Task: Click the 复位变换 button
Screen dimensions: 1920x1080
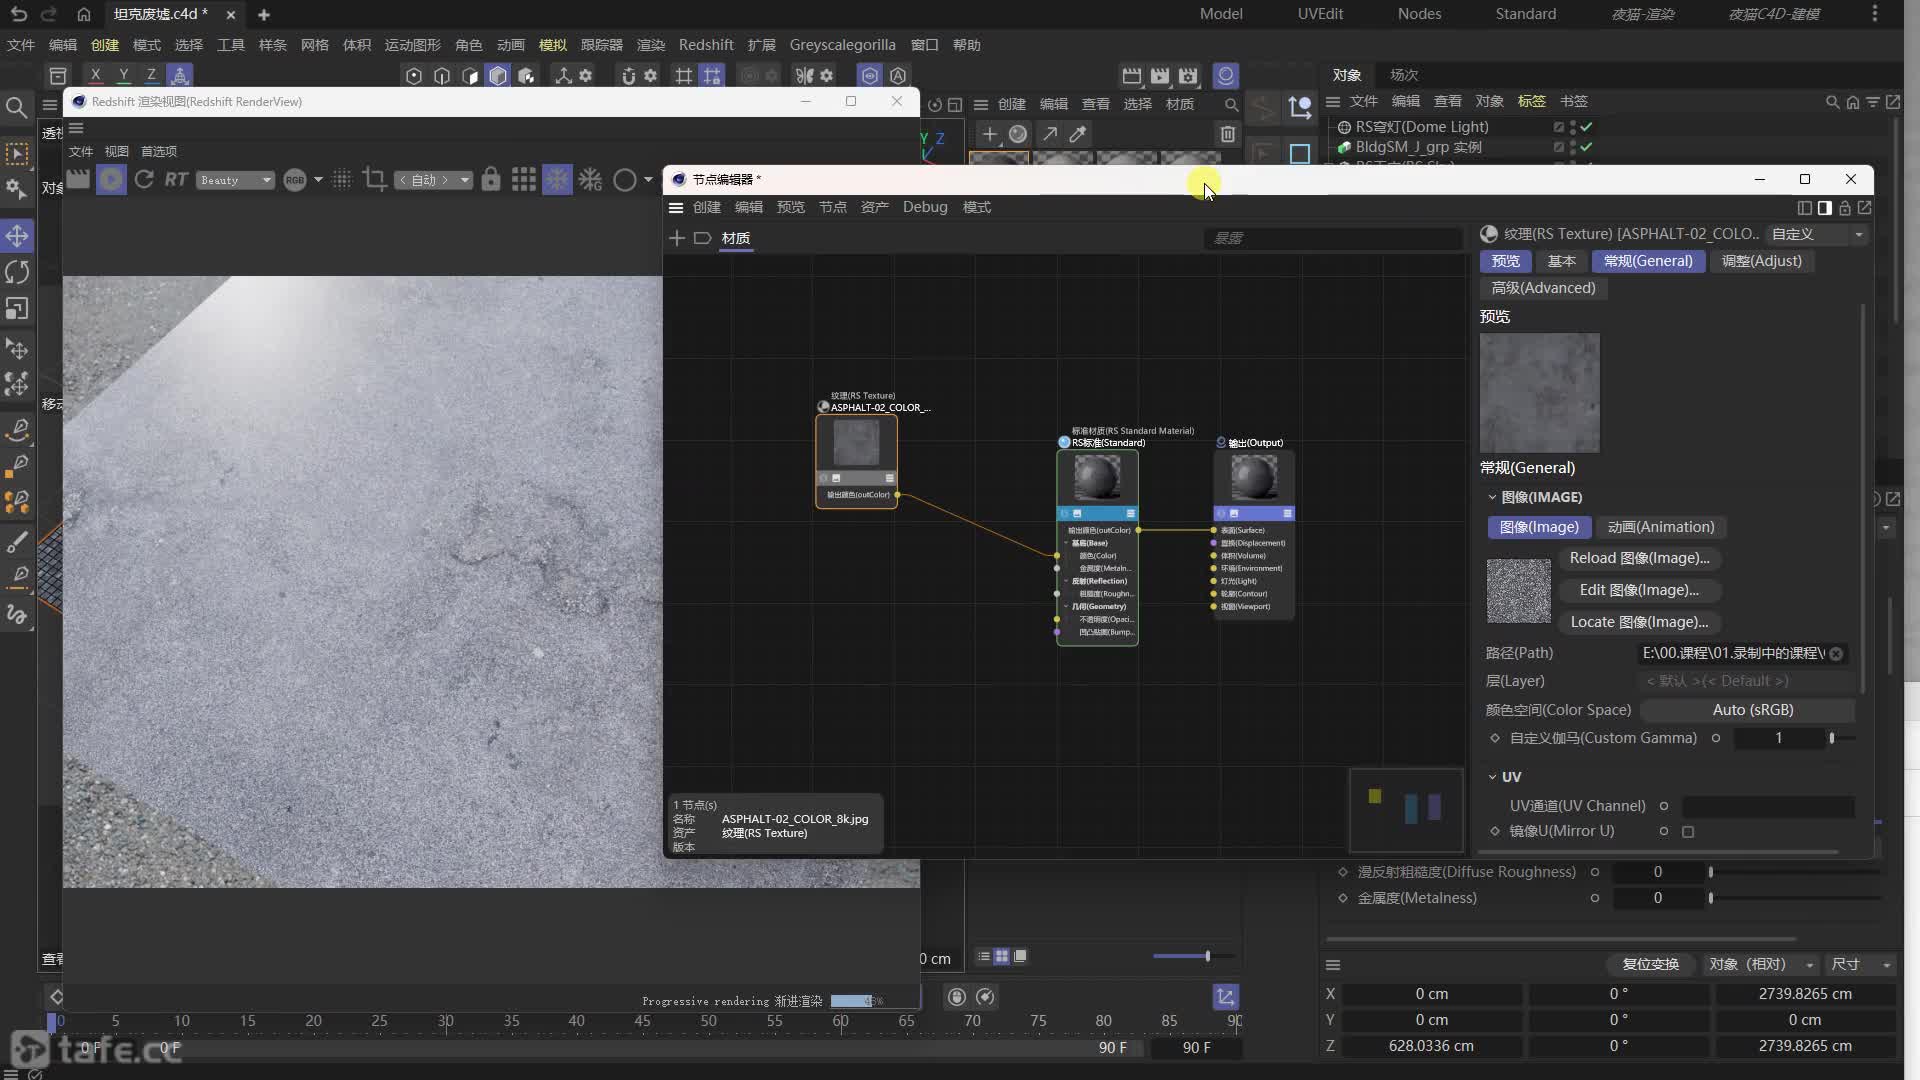Action: tap(1650, 965)
